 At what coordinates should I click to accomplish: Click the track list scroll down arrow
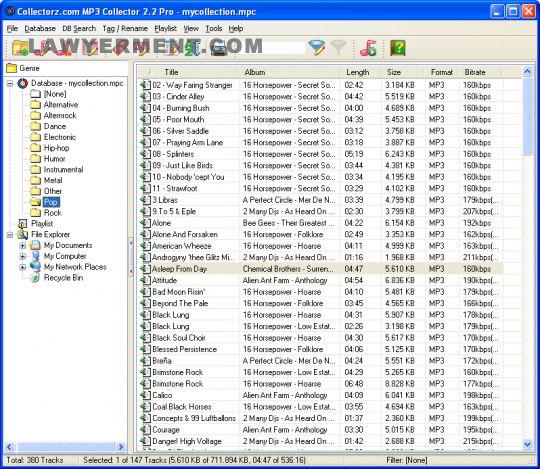click(527, 444)
